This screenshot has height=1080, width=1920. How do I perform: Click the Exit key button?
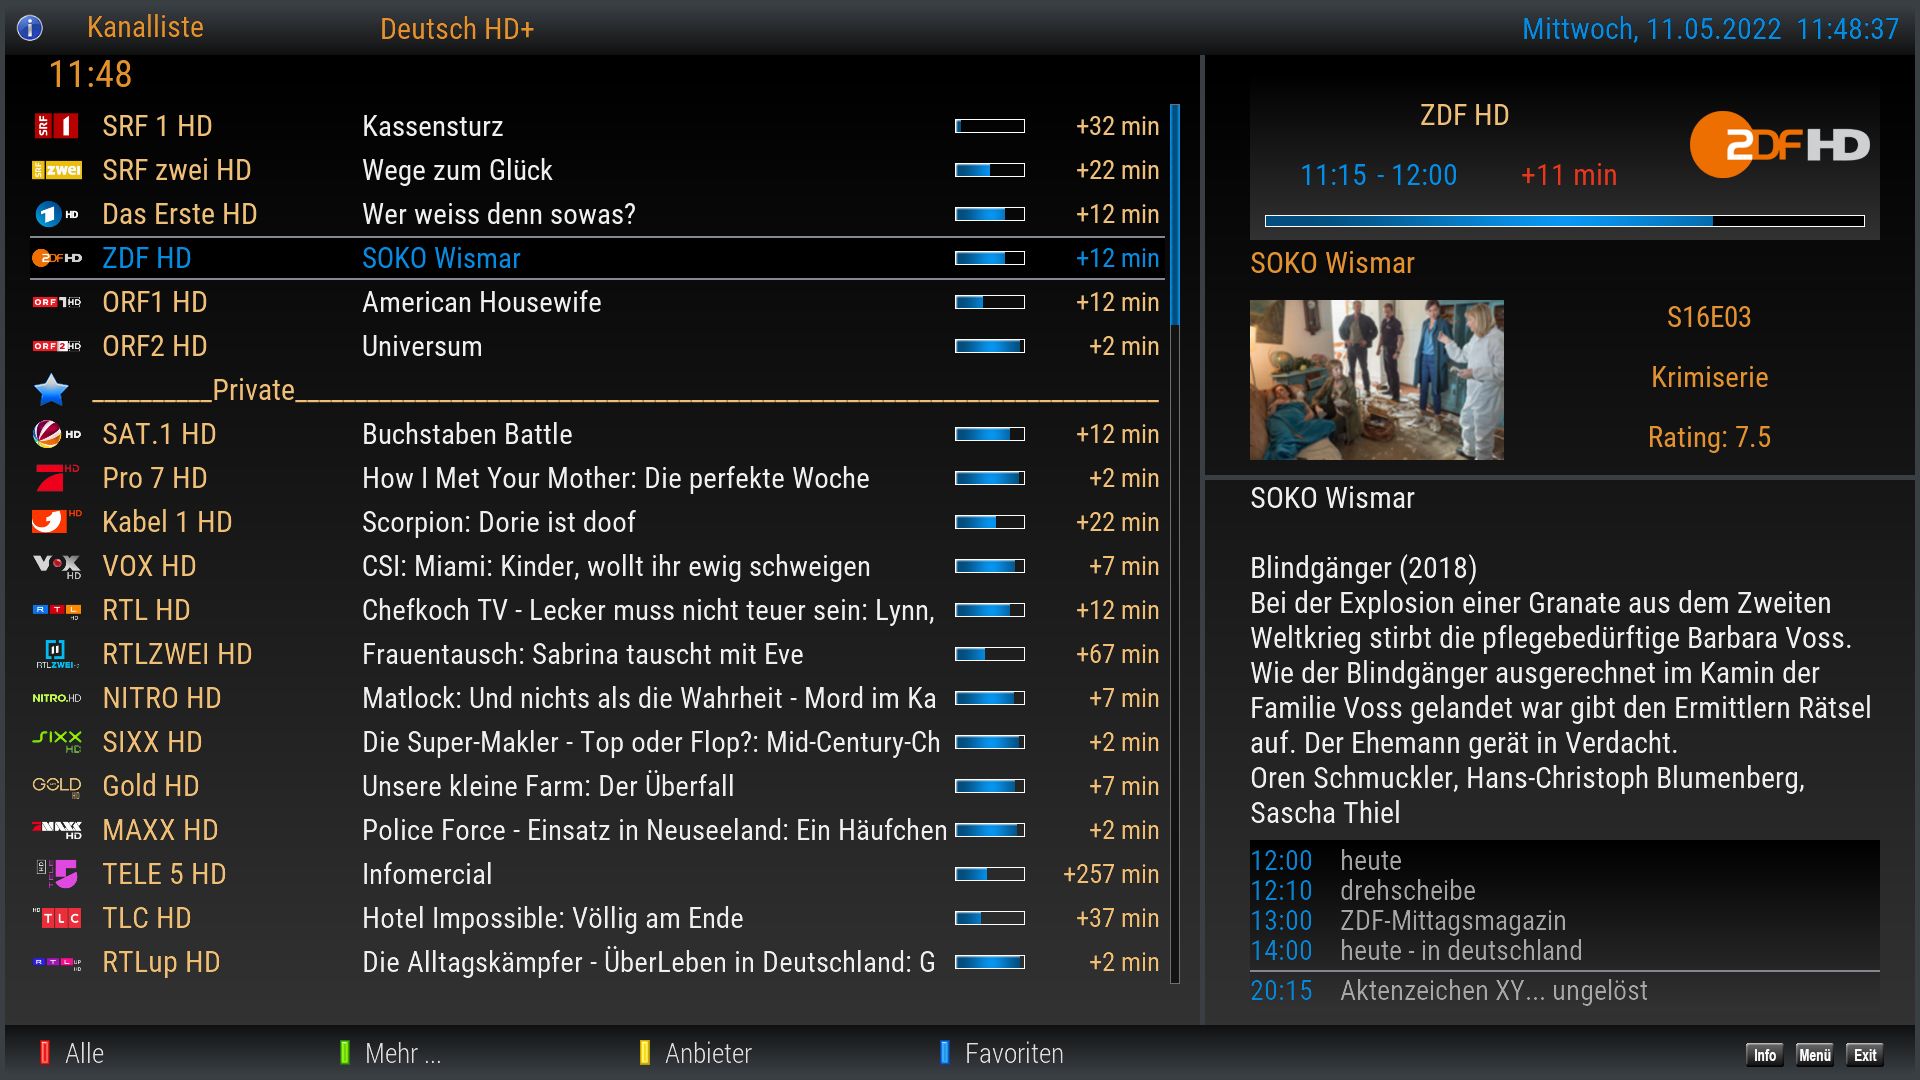coord(1864,1055)
